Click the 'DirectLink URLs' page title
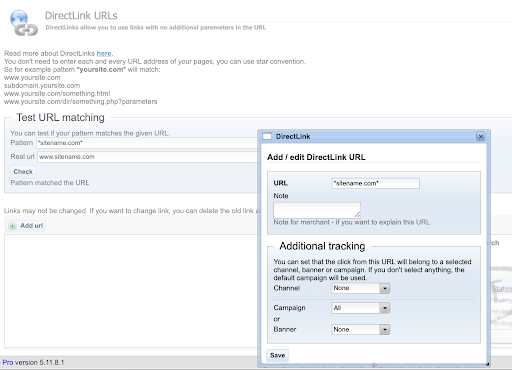Image resolution: width=512 pixels, height=371 pixels. (x=81, y=16)
